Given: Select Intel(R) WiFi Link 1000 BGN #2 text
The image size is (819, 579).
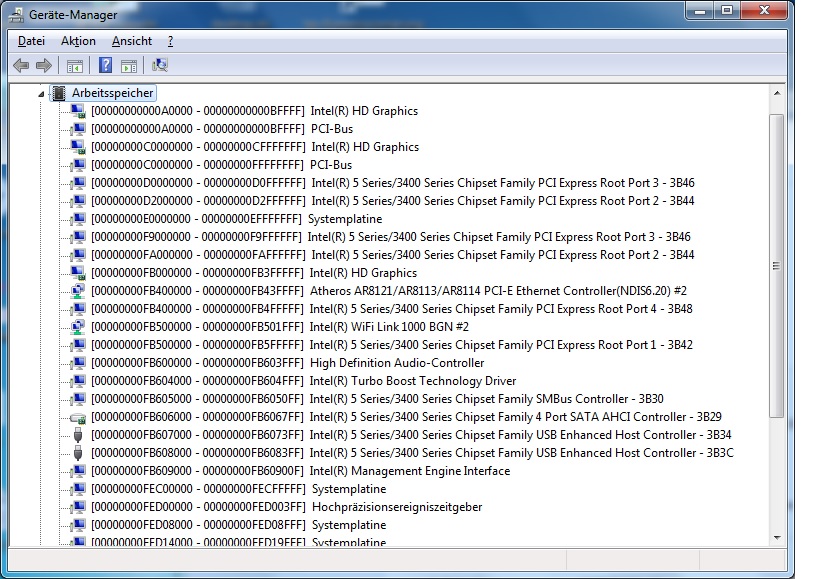Looking at the screenshot, I should click(389, 327).
